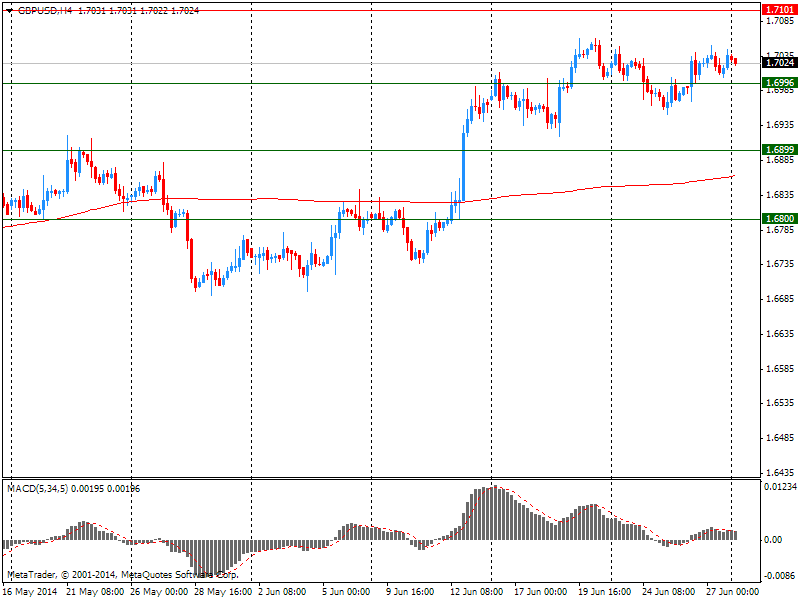Click the 1.6785 value on price axis
This screenshot has height=600, width=800.
coord(781,230)
